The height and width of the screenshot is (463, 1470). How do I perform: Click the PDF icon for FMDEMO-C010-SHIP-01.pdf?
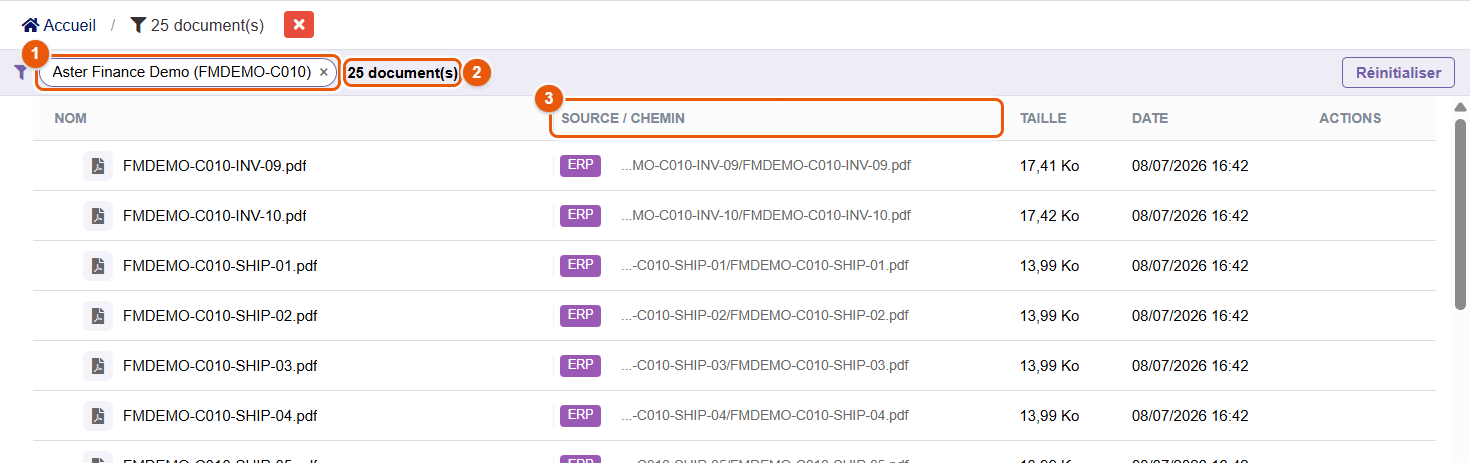click(98, 266)
